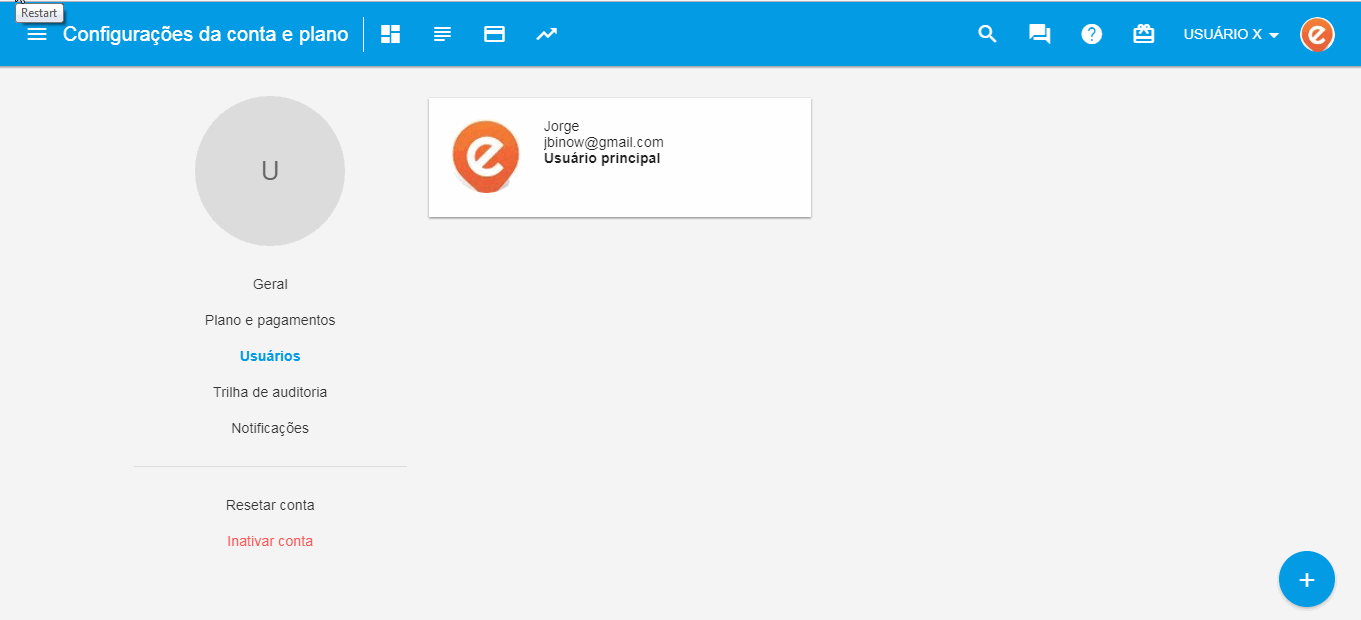Open the credit card icon
The image size is (1361, 620).
(494, 34)
